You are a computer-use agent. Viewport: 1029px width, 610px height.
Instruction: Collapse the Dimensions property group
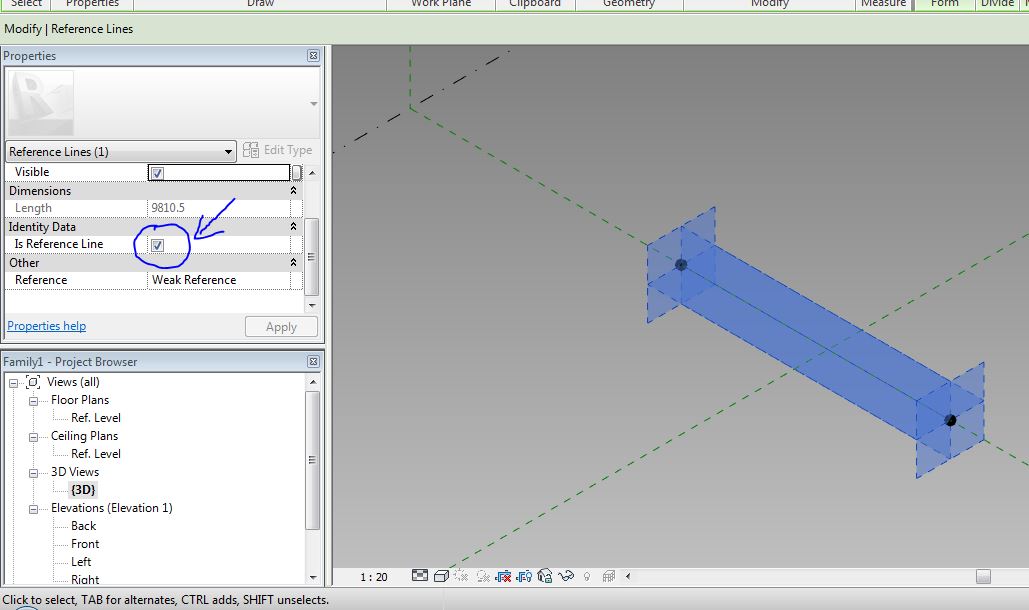(x=293, y=190)
